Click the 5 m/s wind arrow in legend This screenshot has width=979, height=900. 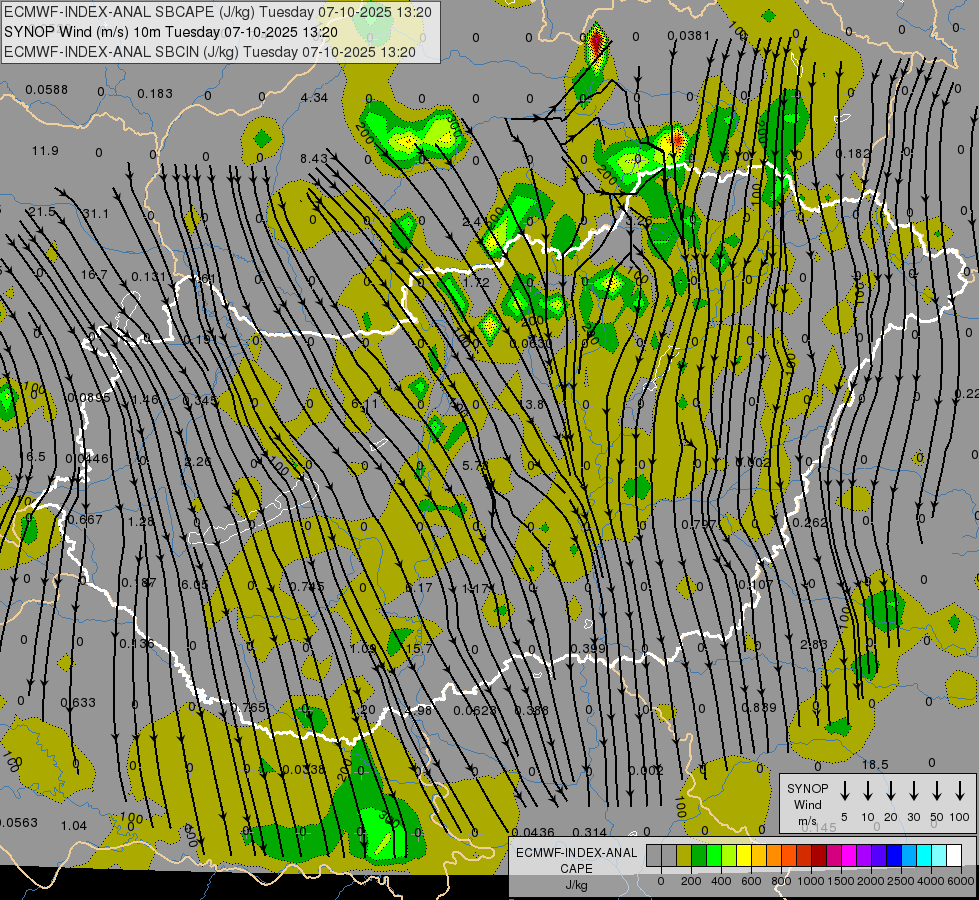point(845,791)
